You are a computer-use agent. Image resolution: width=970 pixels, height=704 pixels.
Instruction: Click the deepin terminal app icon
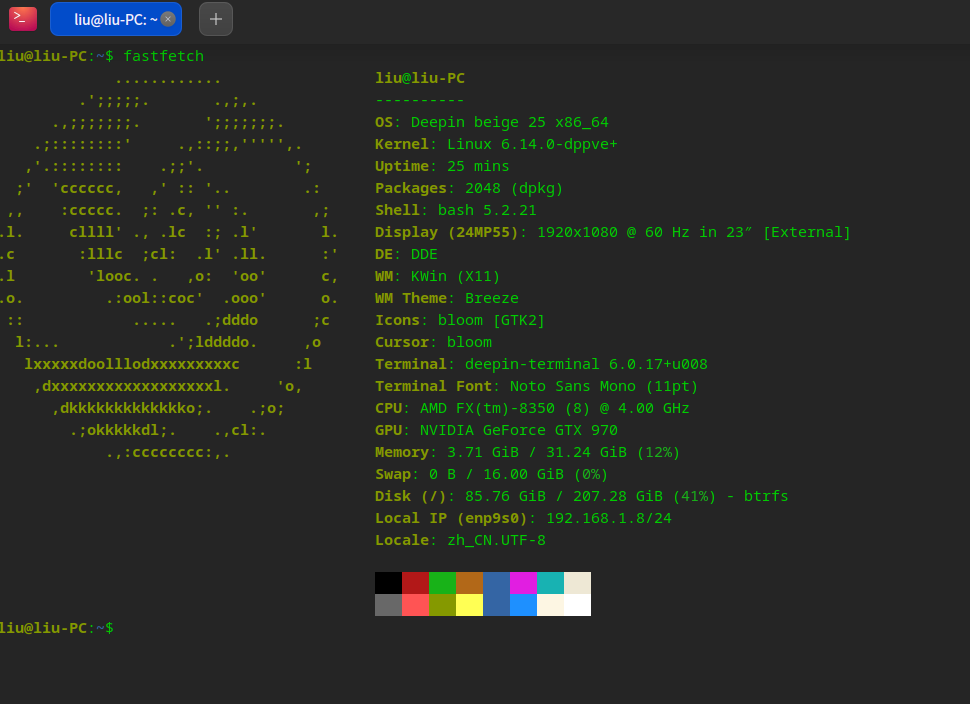23,19
